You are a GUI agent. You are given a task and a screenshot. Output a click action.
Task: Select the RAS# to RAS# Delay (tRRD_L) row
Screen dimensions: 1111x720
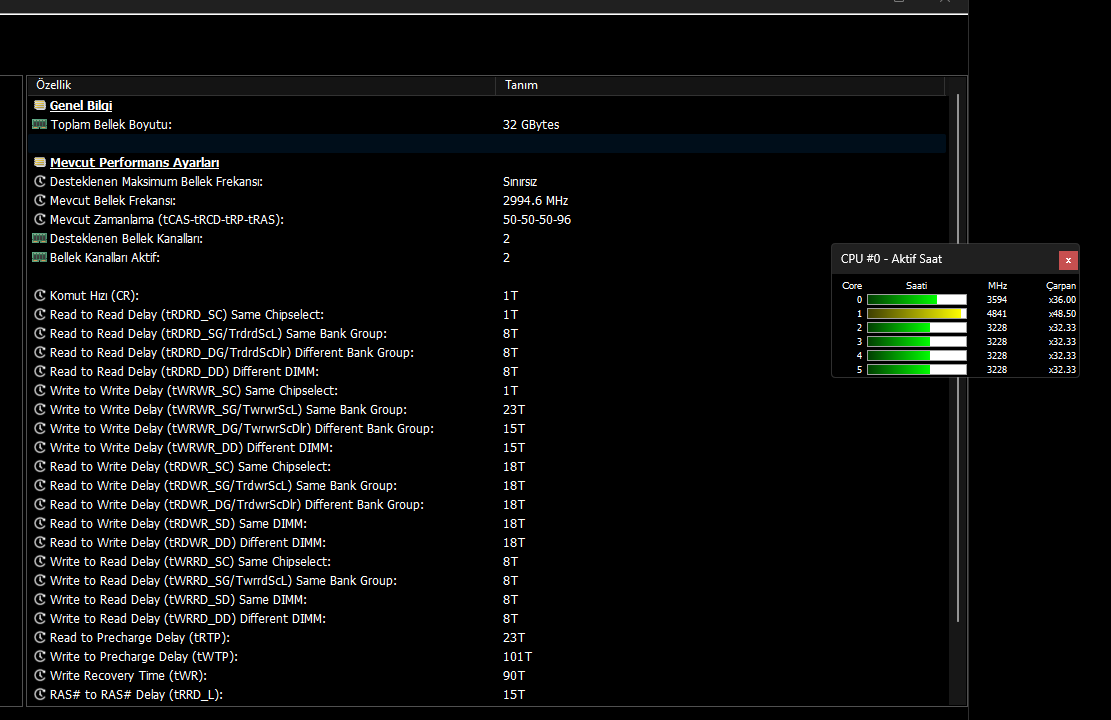click(x=486, y=694)
